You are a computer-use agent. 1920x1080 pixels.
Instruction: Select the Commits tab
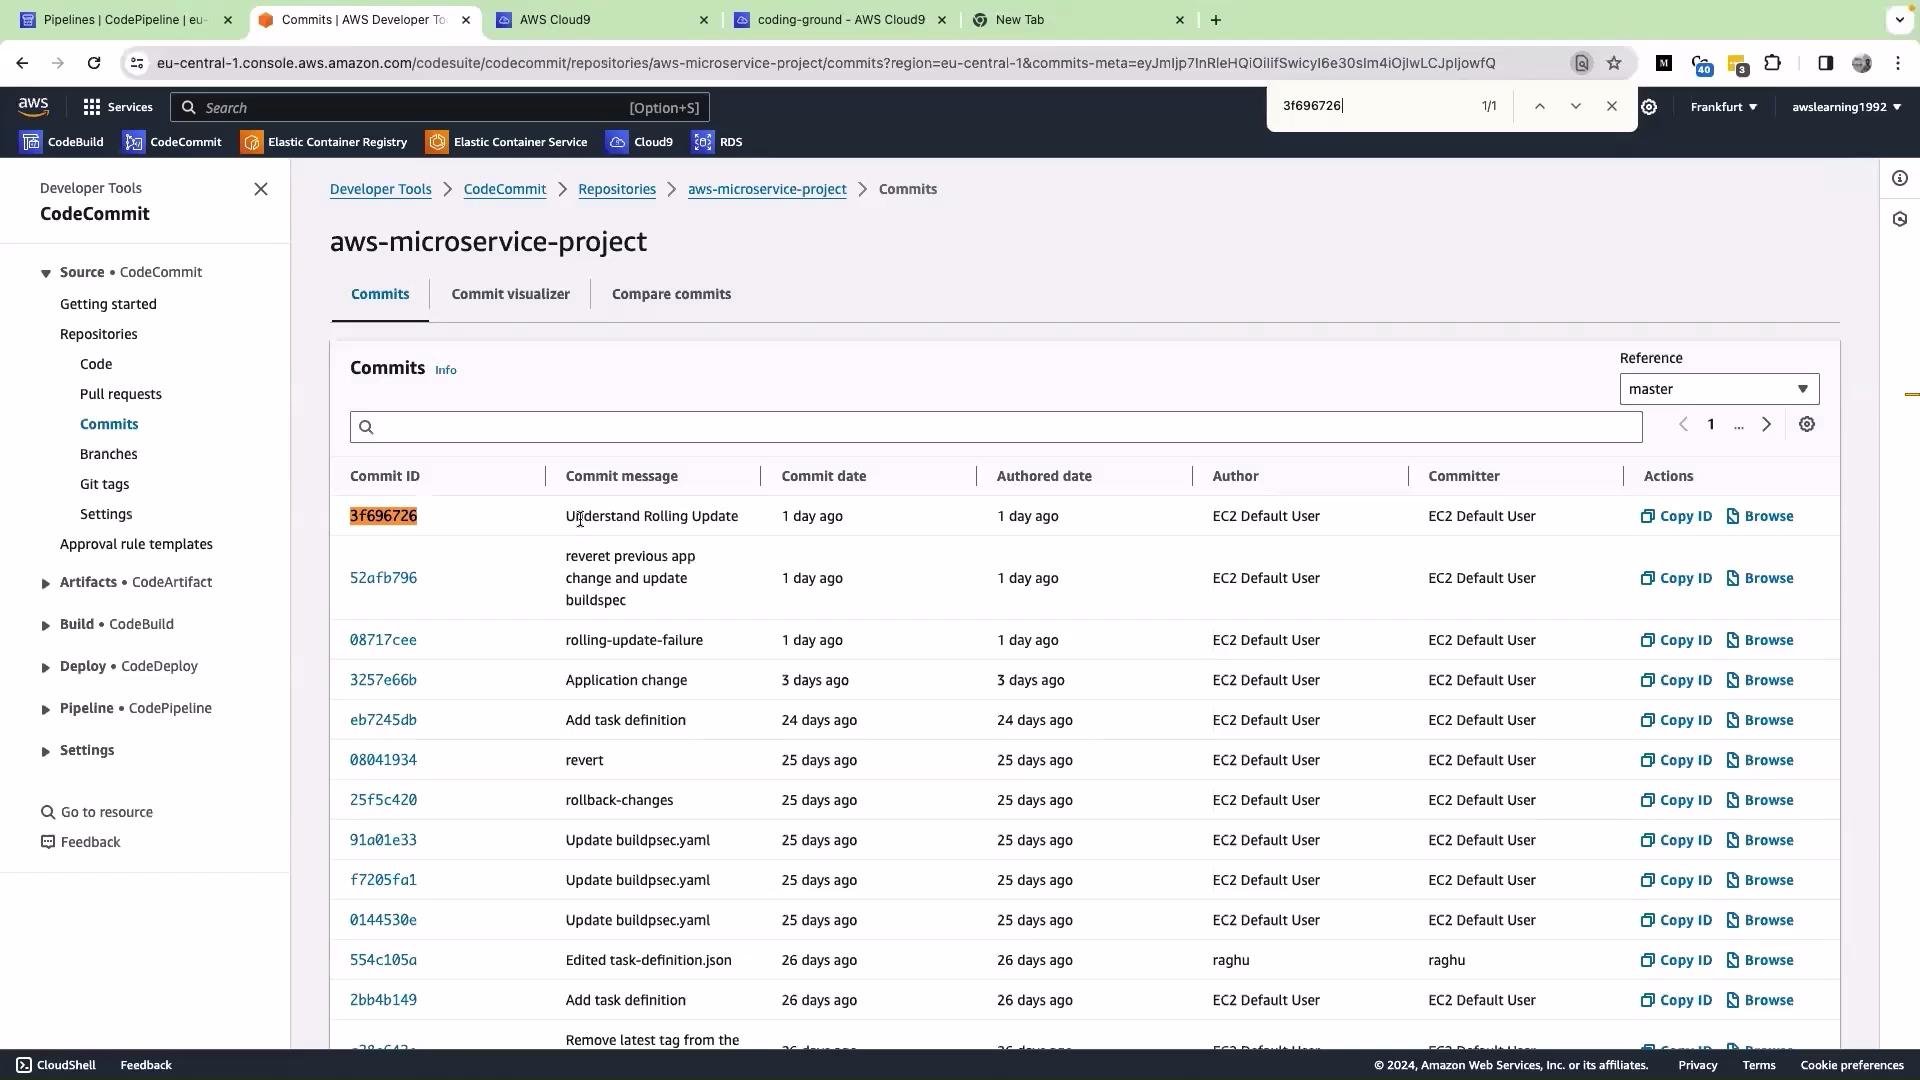(380, 294)
